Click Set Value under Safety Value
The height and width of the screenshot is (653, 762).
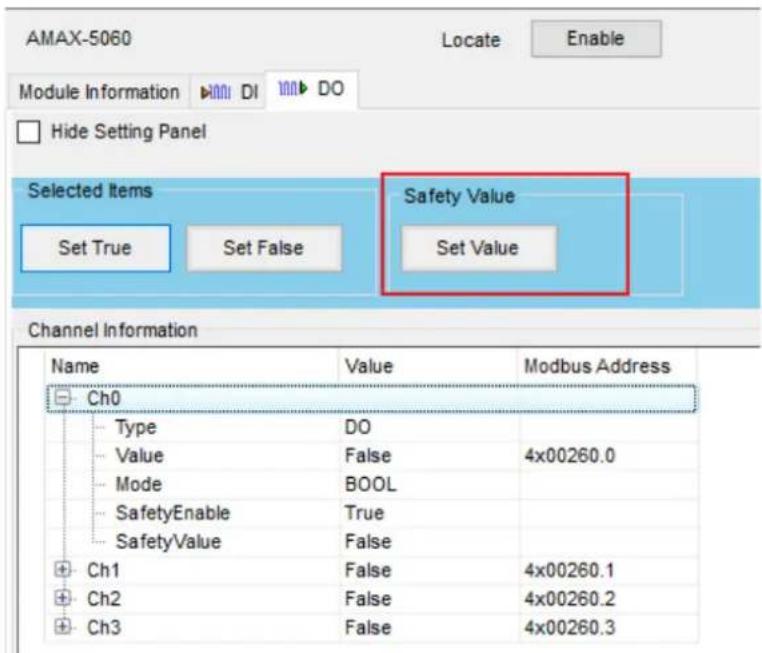point(478,248)
